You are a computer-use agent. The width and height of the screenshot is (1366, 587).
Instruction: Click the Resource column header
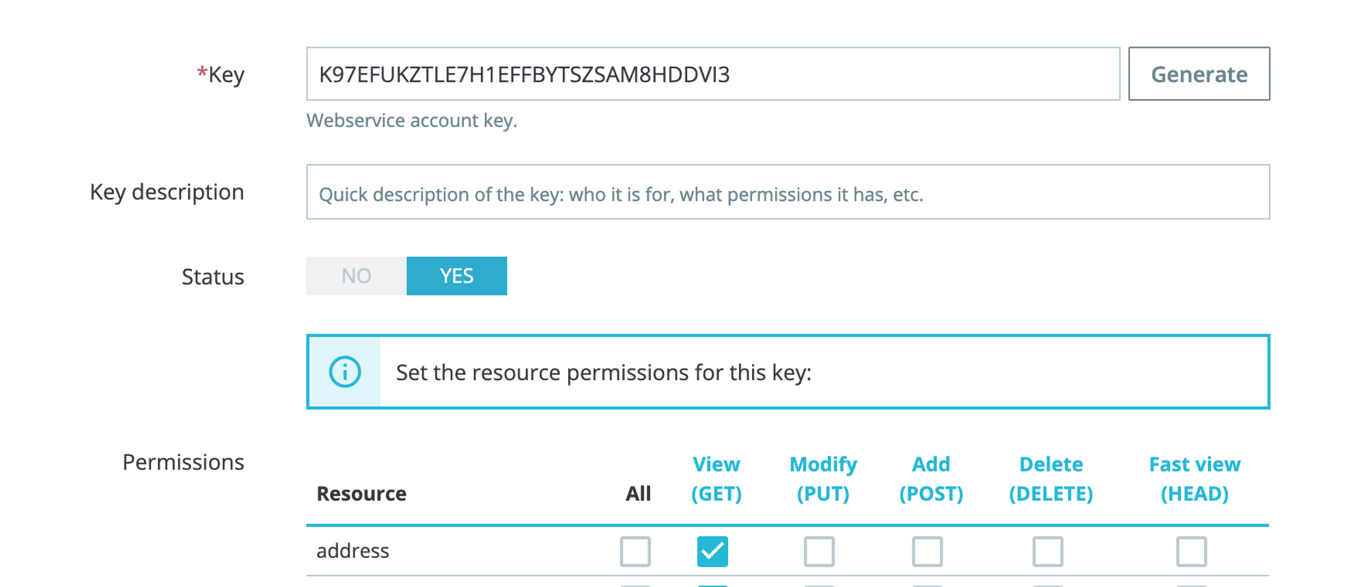point(361,494)
